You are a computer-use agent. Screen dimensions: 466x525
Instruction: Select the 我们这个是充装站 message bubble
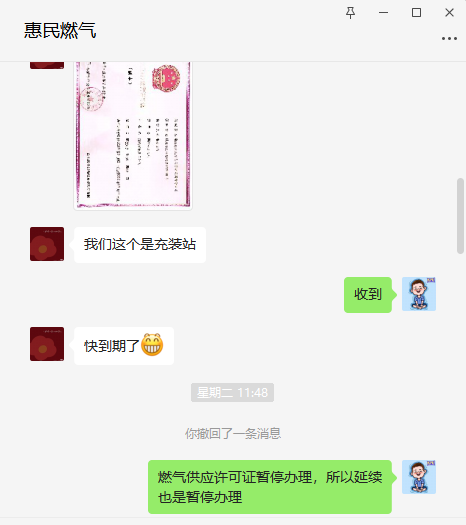(x=140, y=245)
